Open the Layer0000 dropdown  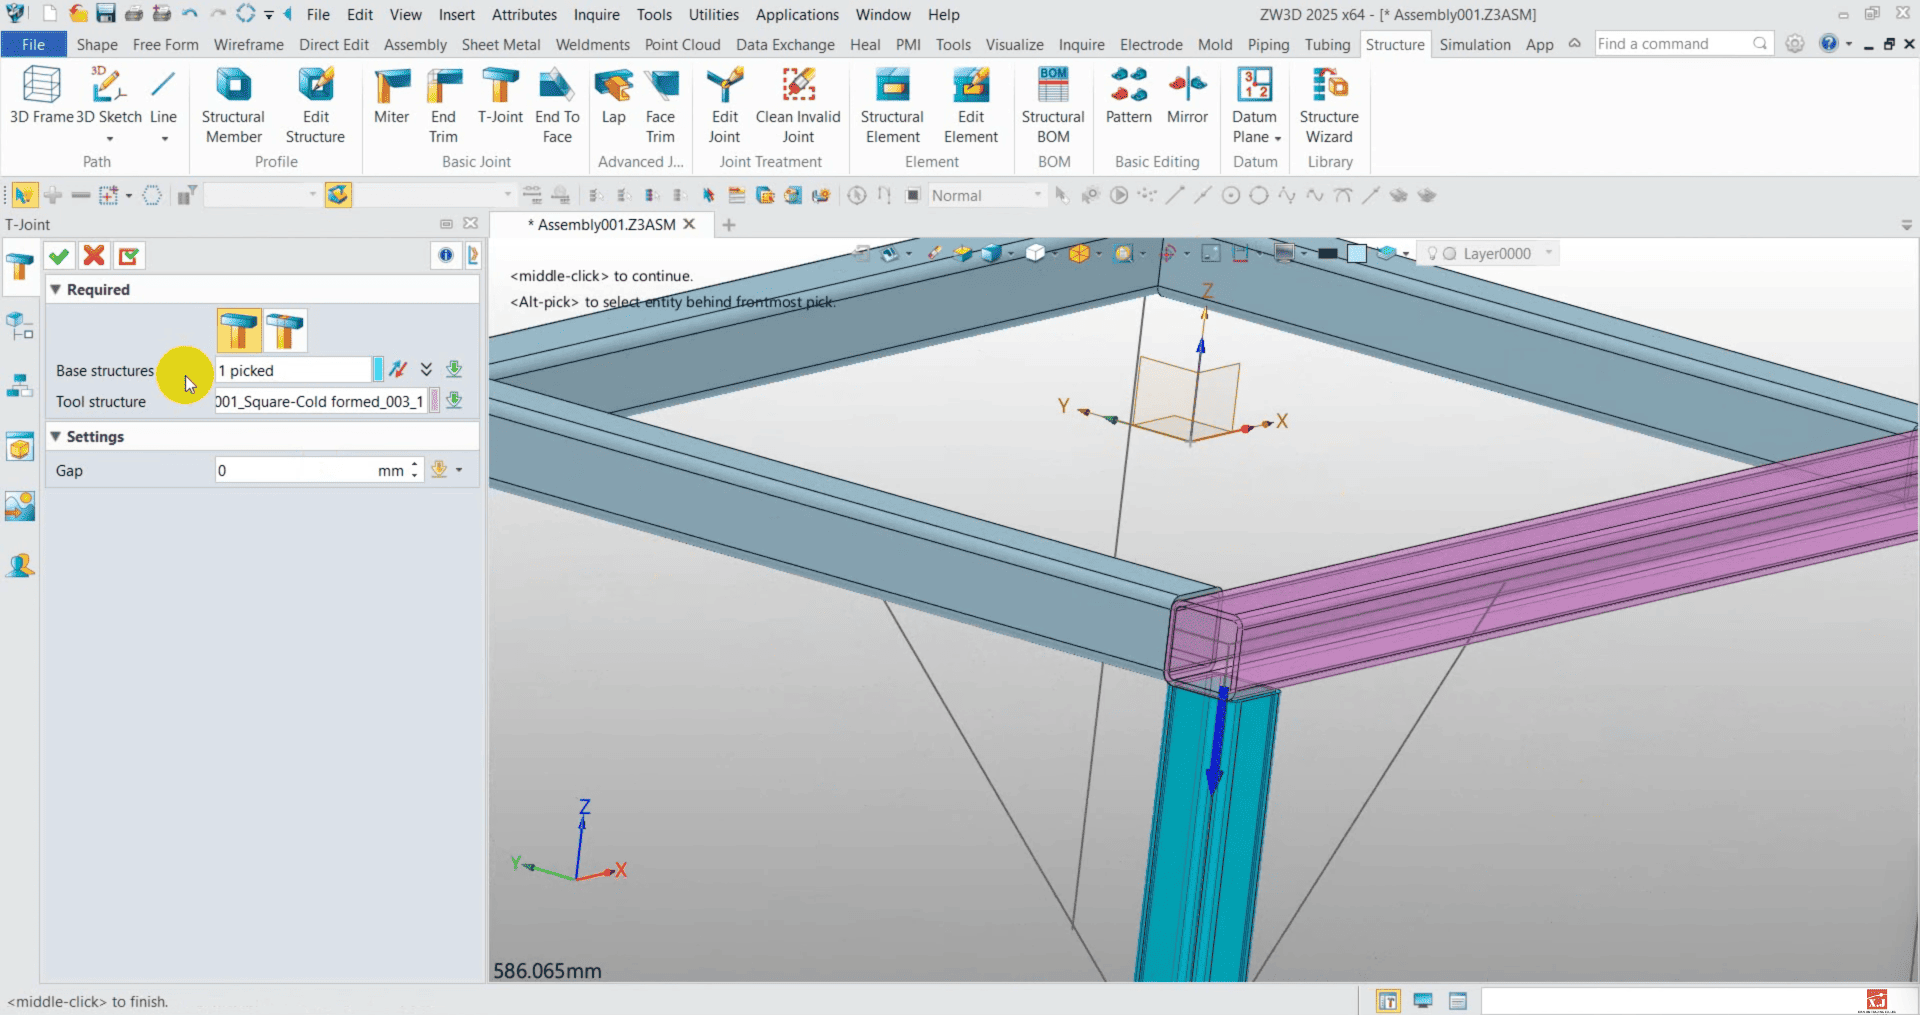tap(1548, 254)
